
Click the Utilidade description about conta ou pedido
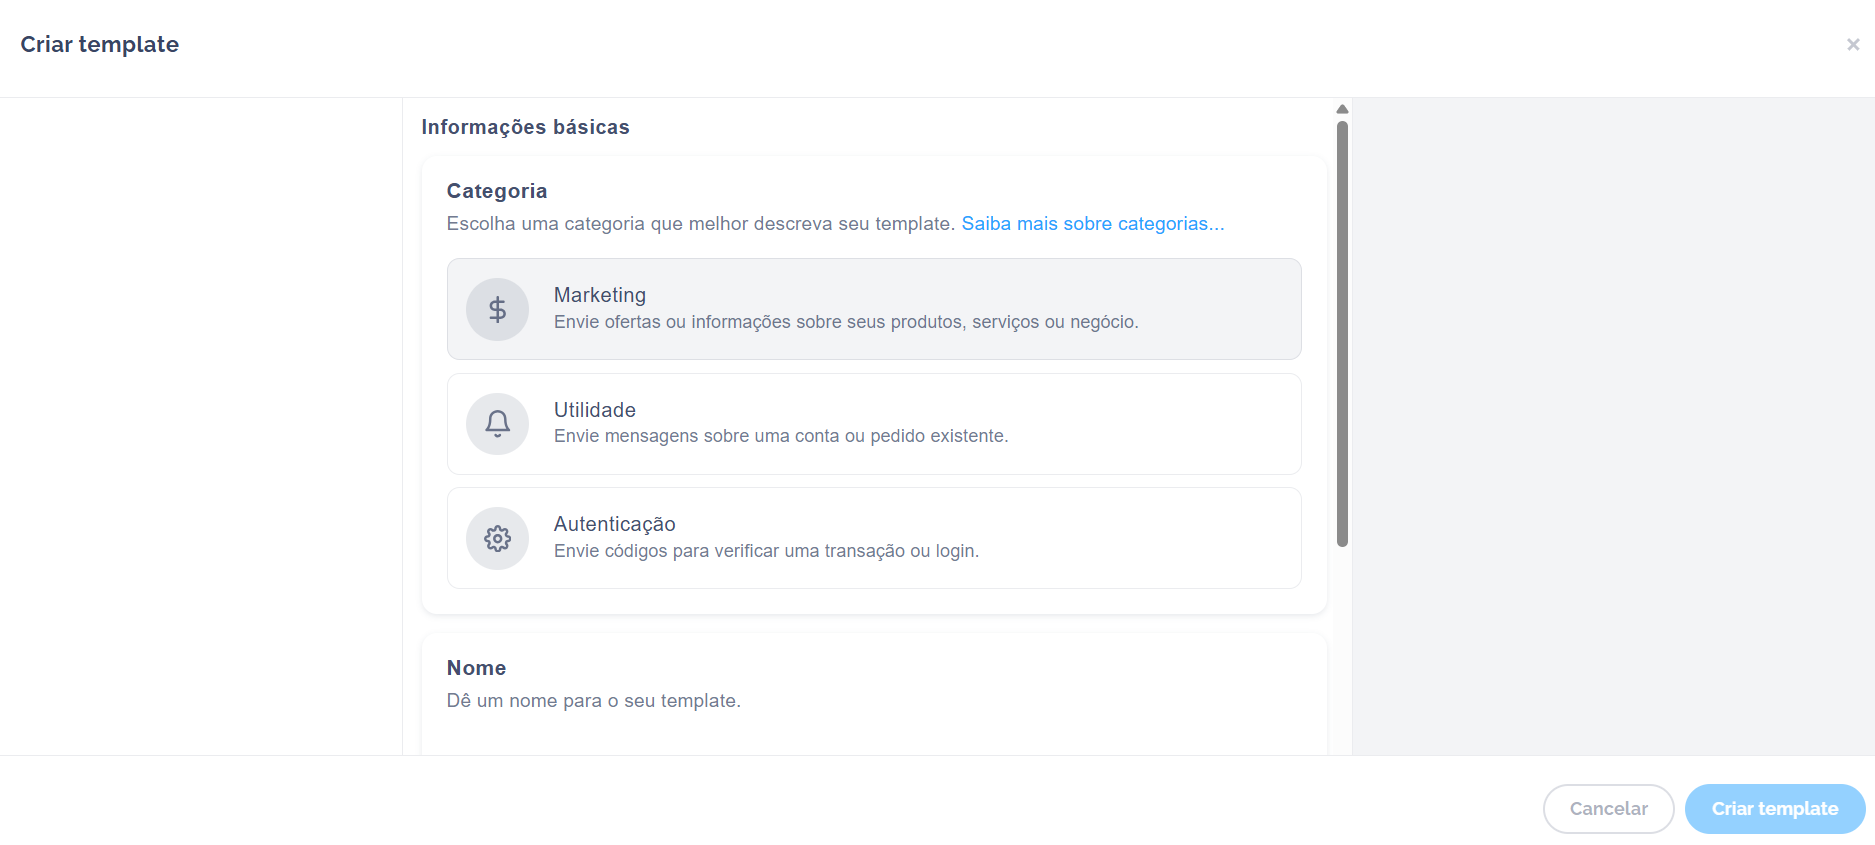tap(781, 436)
